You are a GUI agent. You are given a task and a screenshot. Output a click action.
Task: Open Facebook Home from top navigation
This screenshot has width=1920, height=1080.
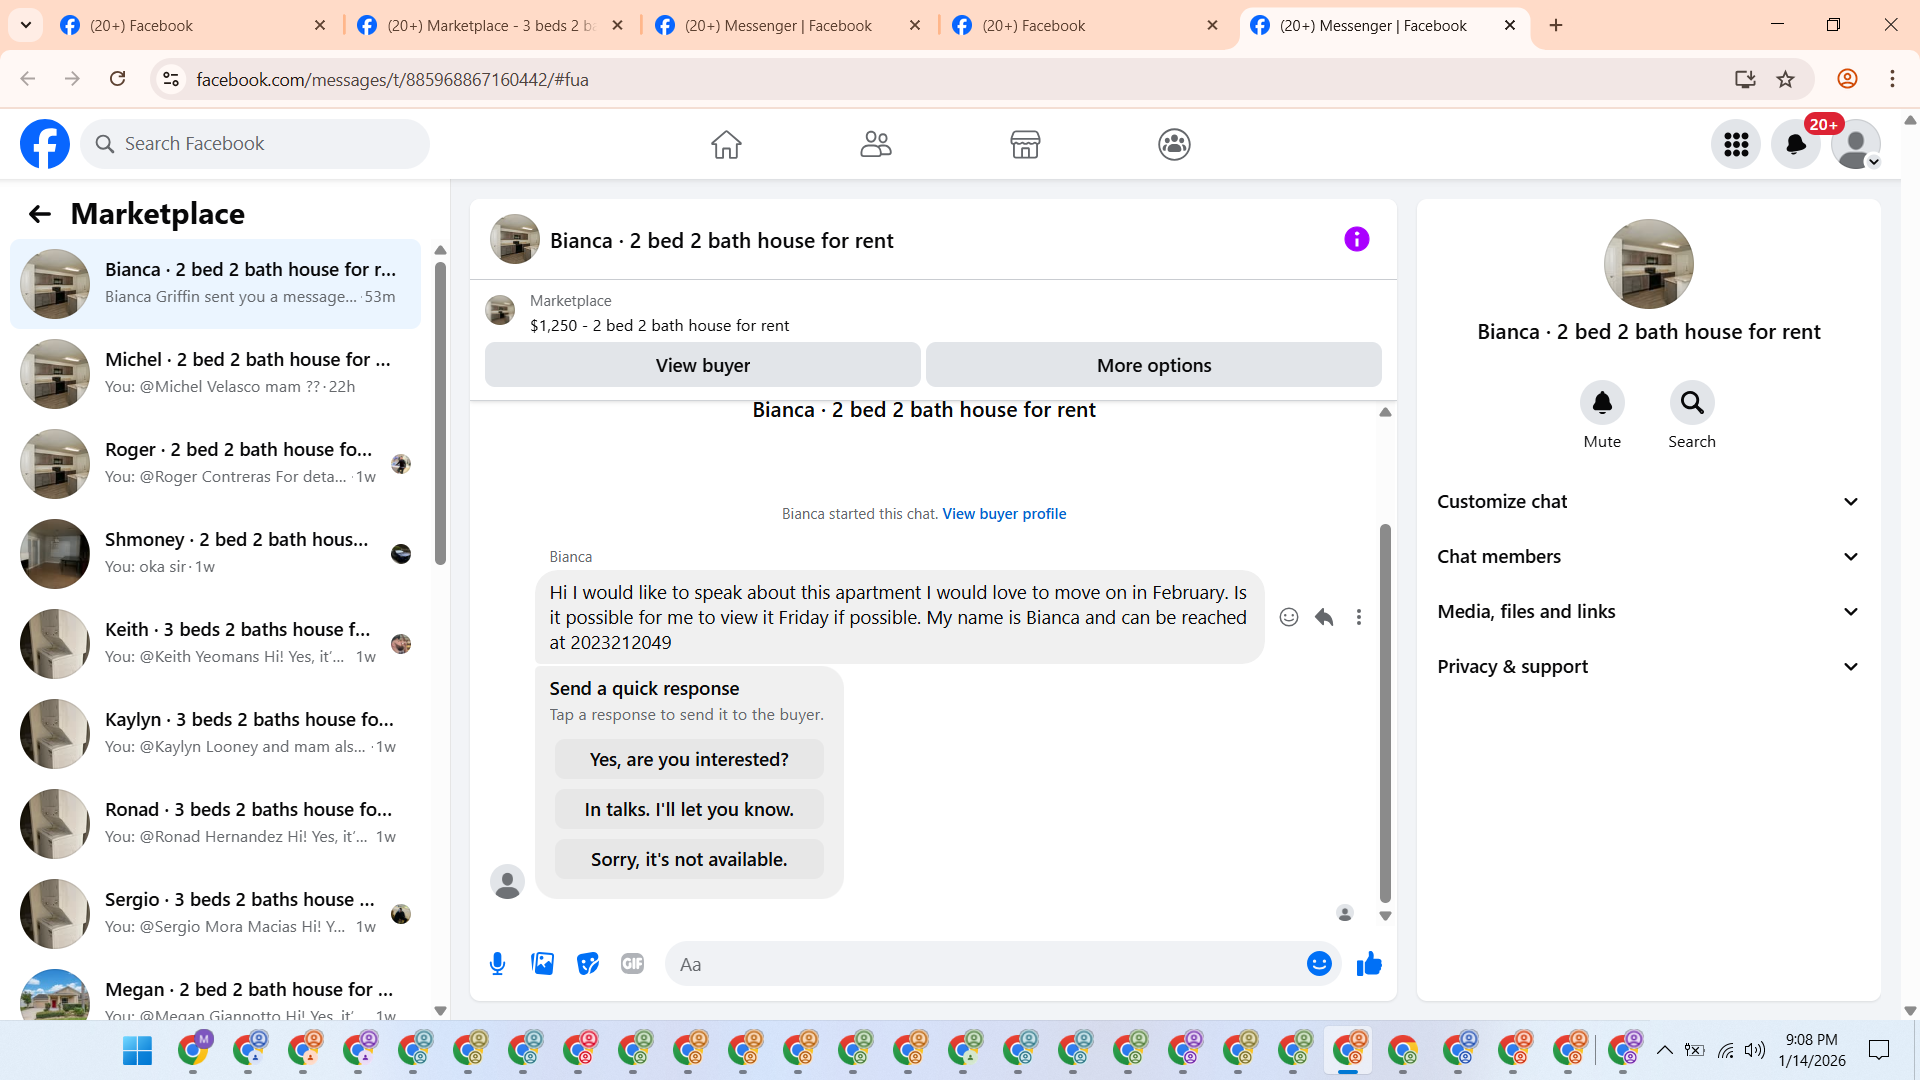click(x=726, y=145)
